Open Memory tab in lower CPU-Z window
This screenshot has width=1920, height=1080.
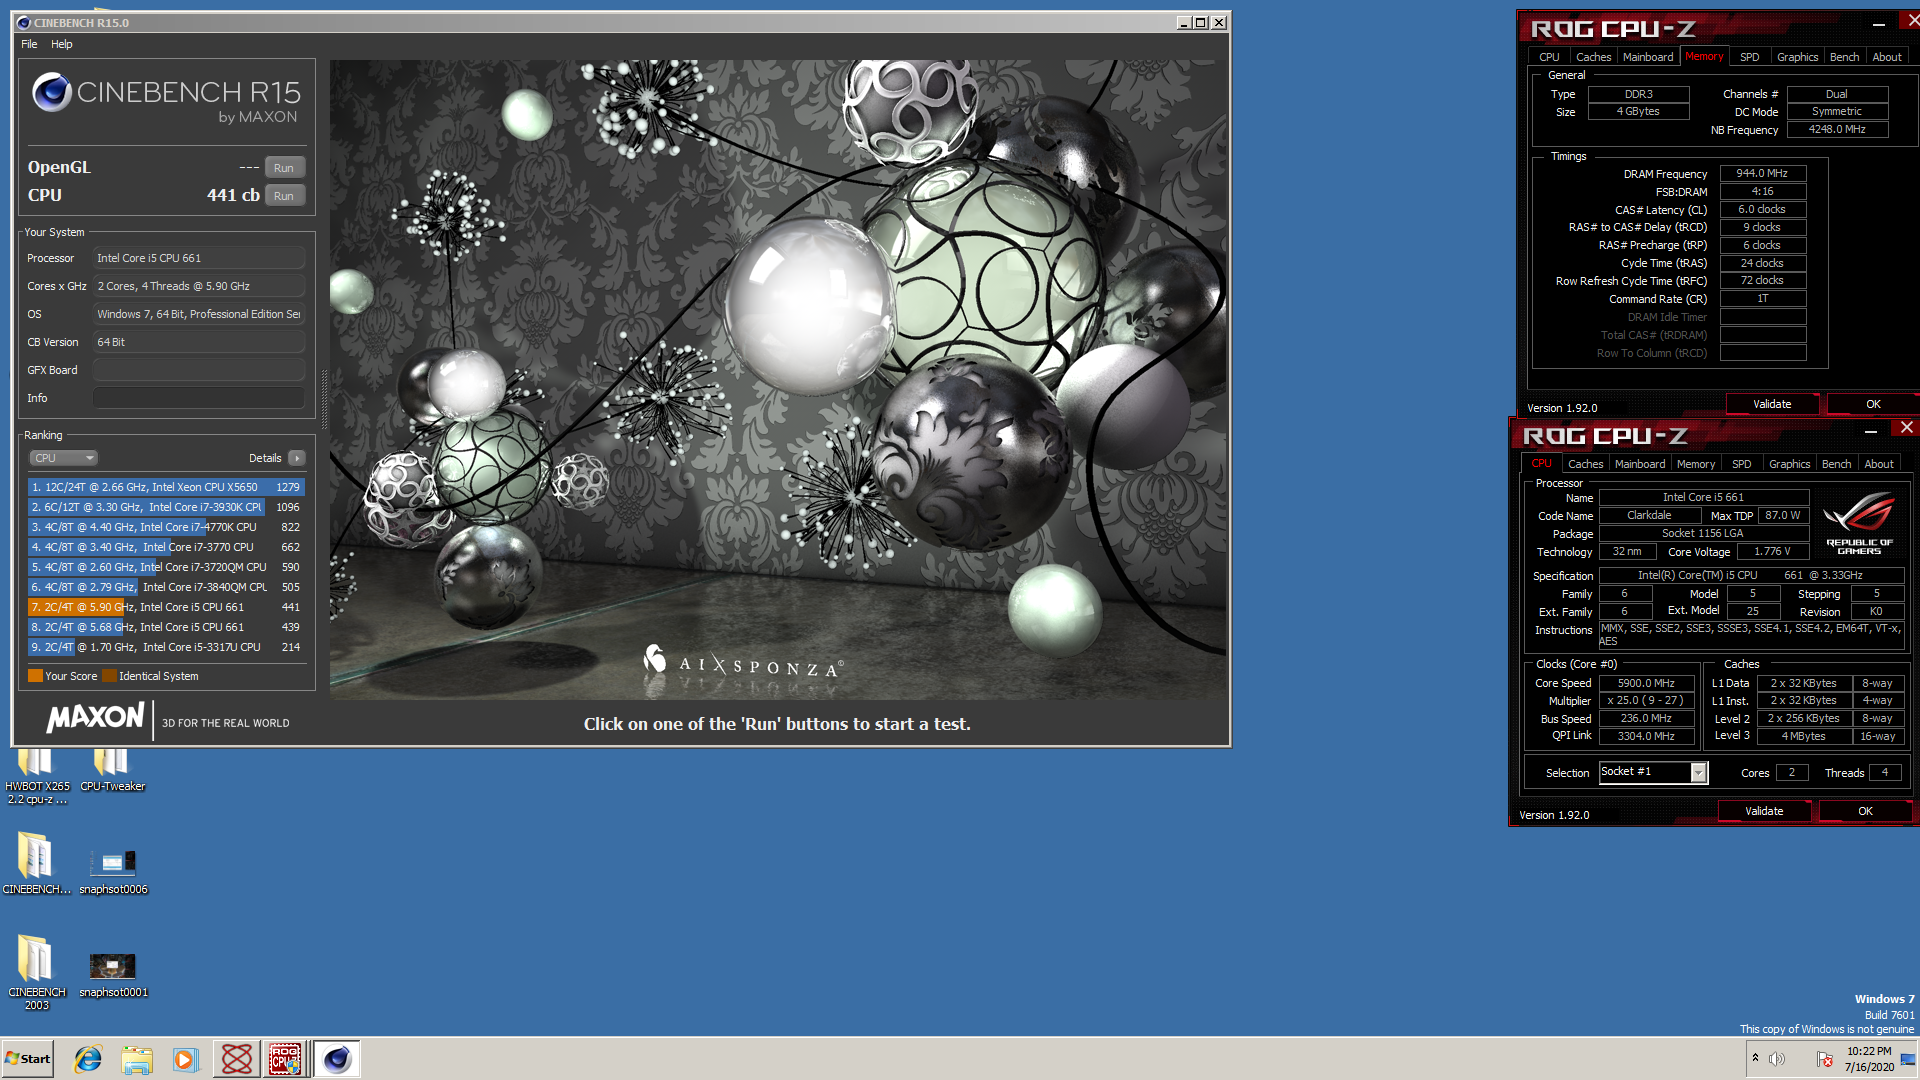[1695, 464]
